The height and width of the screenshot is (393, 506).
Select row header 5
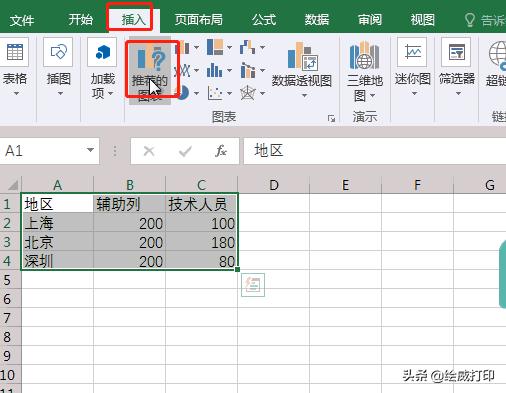[x=10, y=280]
